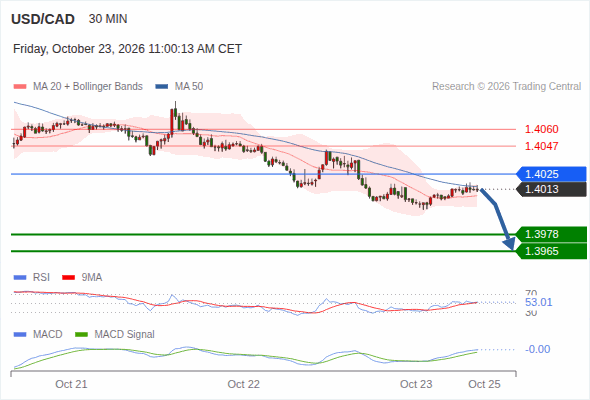Click the 1.4047 resistance level label
This screenshot has width=590, height=400.
[x=541, y=146]
